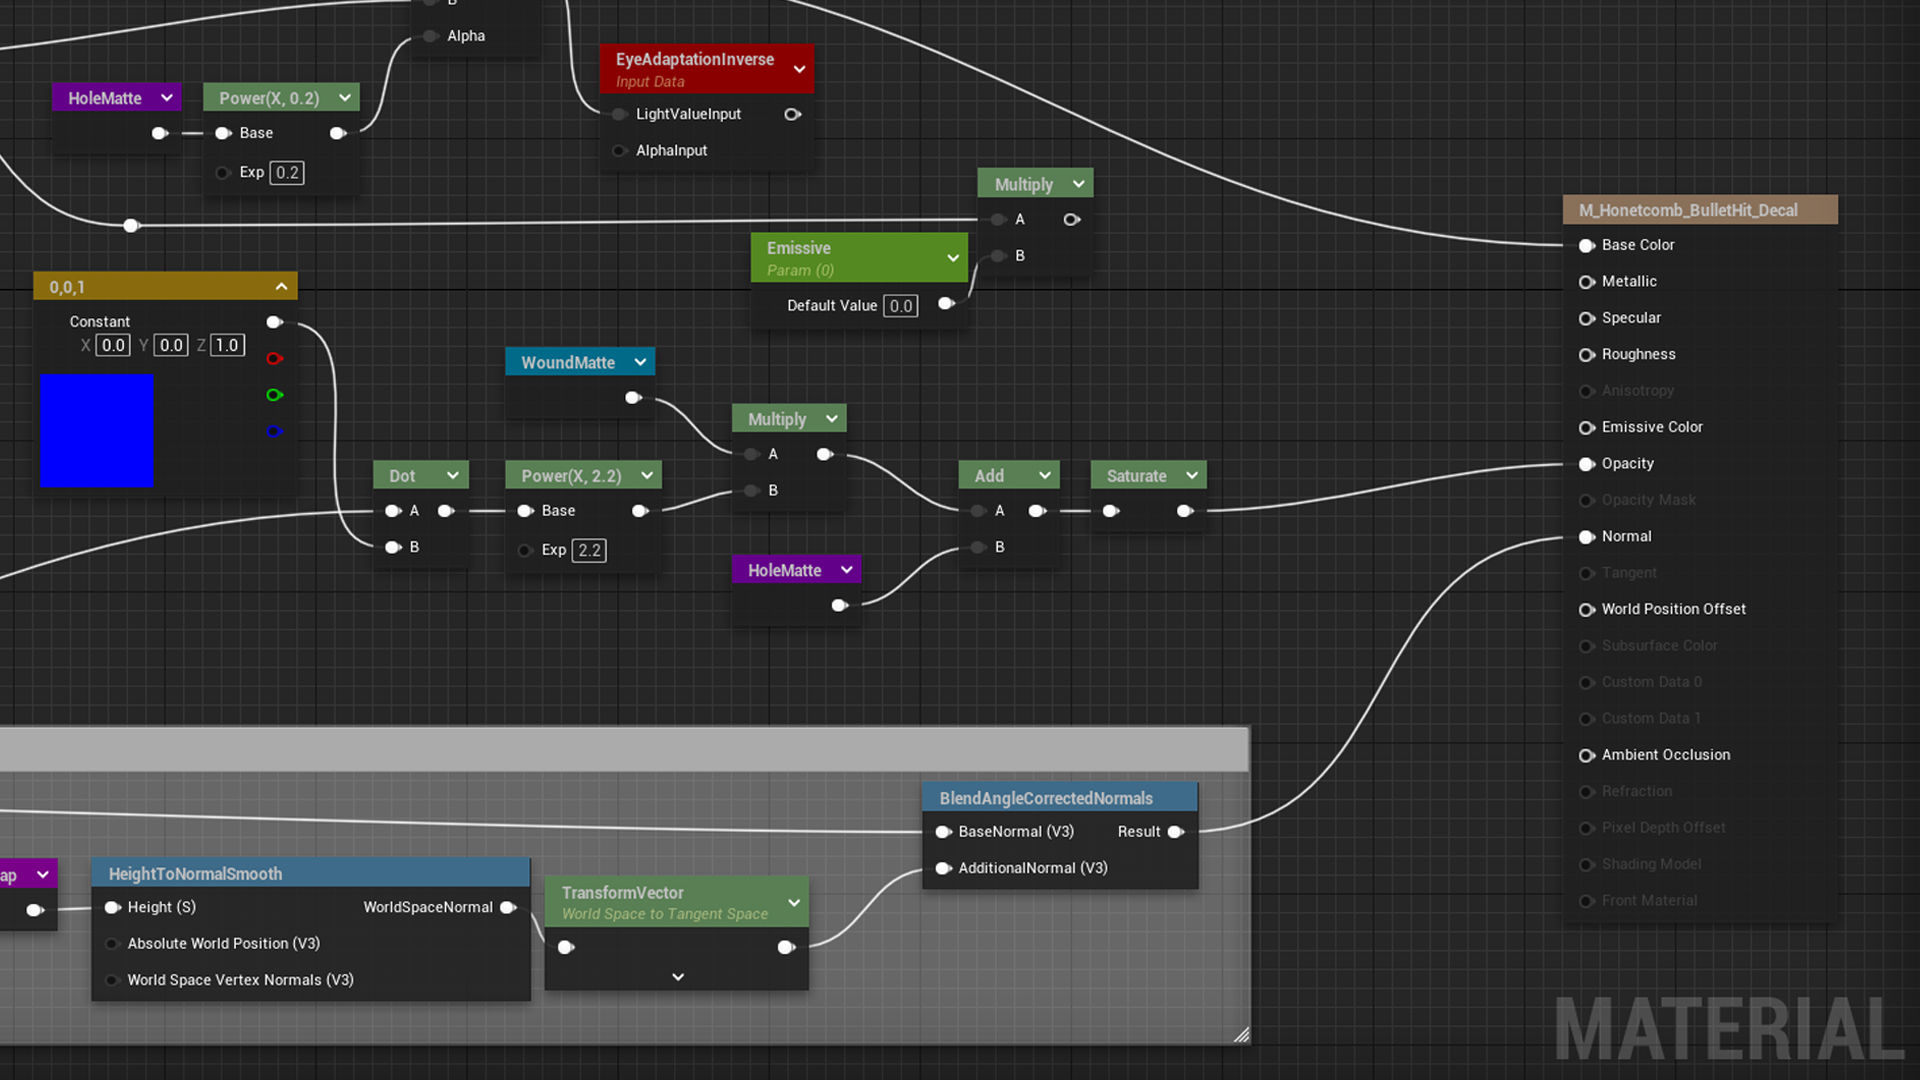The image size is (1920, 1080).
Task: Click the Emissive Default Value field
Action: coord(900,306)
